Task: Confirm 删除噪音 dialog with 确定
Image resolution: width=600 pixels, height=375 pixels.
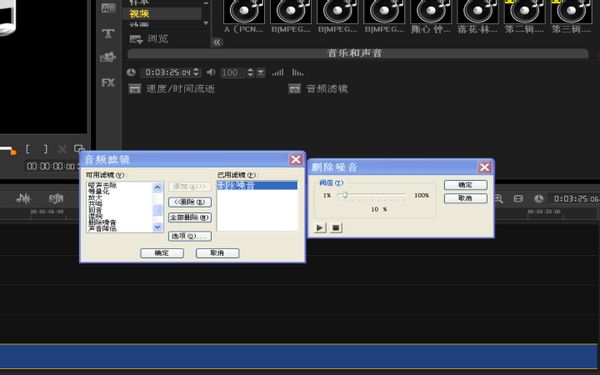Action: tap(465, 185)
